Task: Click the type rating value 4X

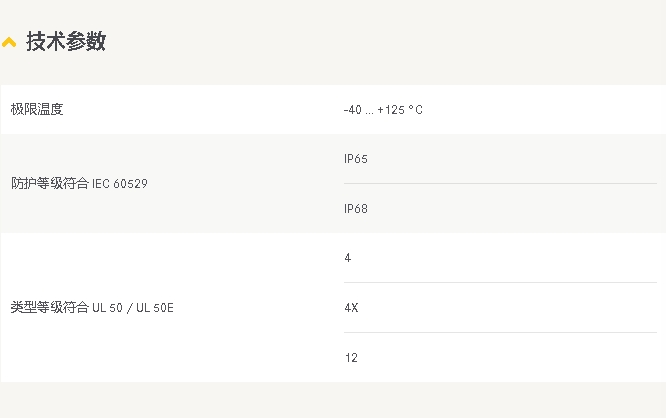Action: [x=351, y=308]
